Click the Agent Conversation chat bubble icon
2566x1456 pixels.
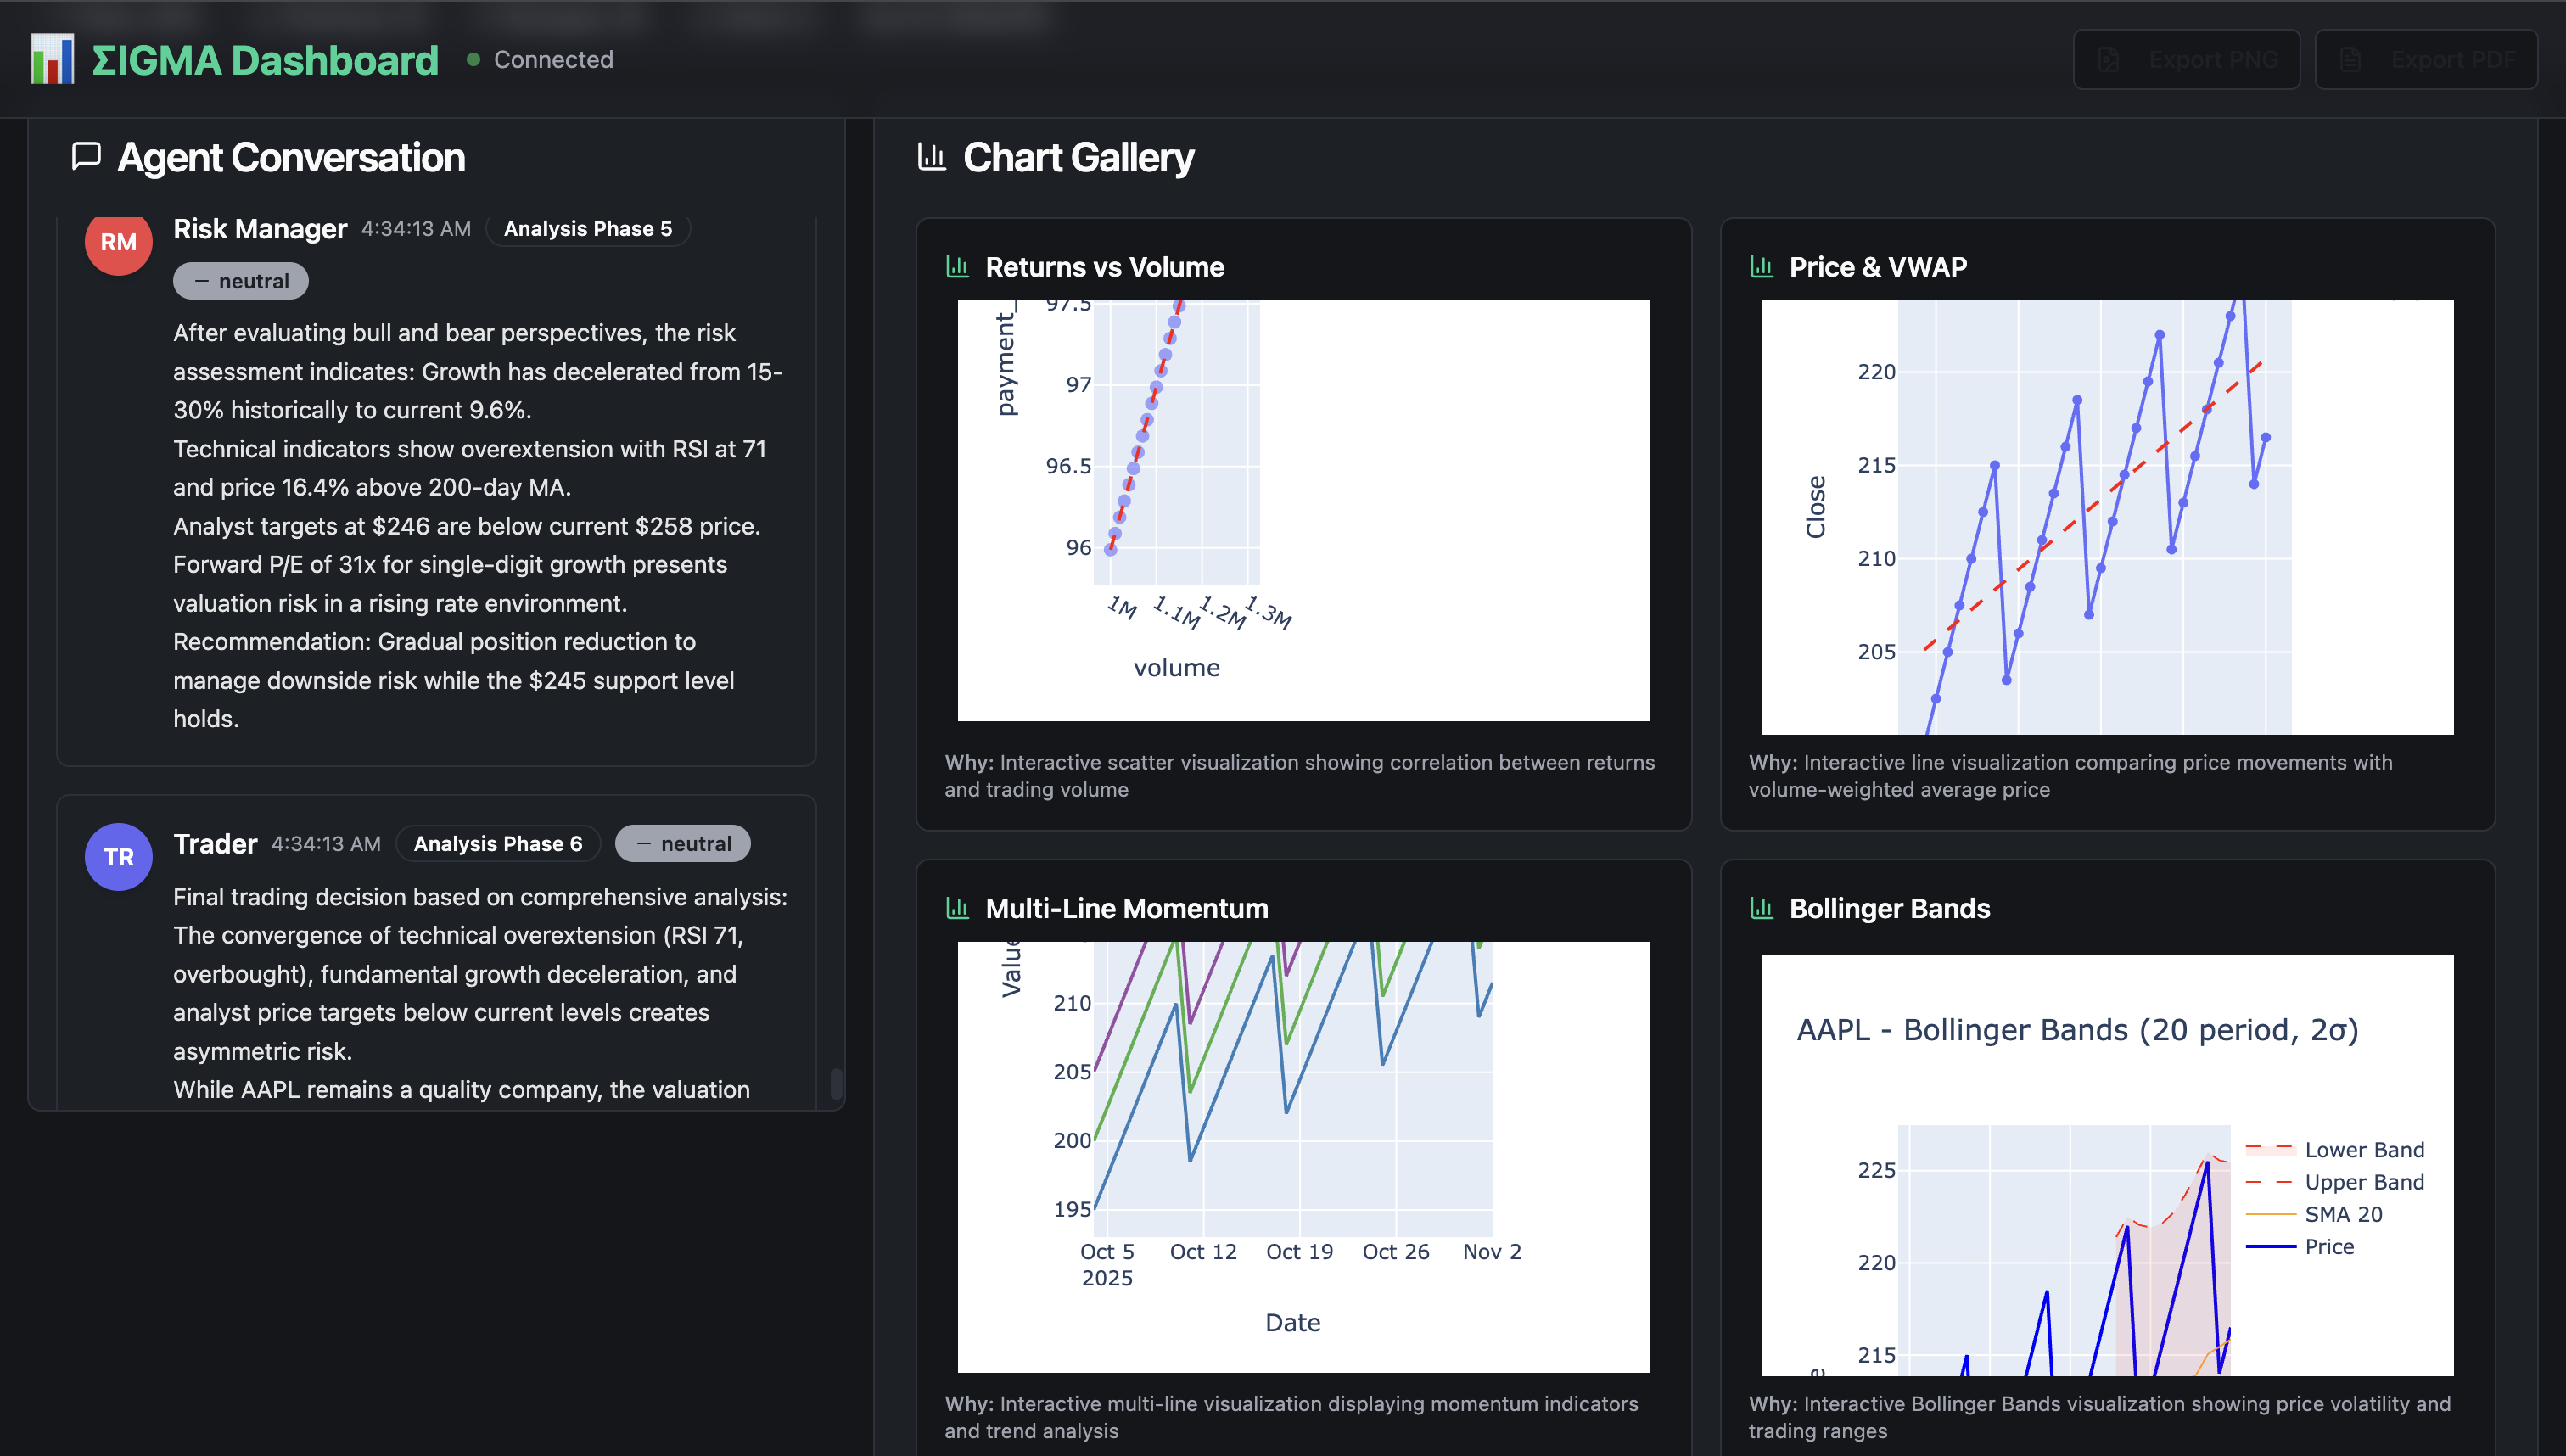87,156
